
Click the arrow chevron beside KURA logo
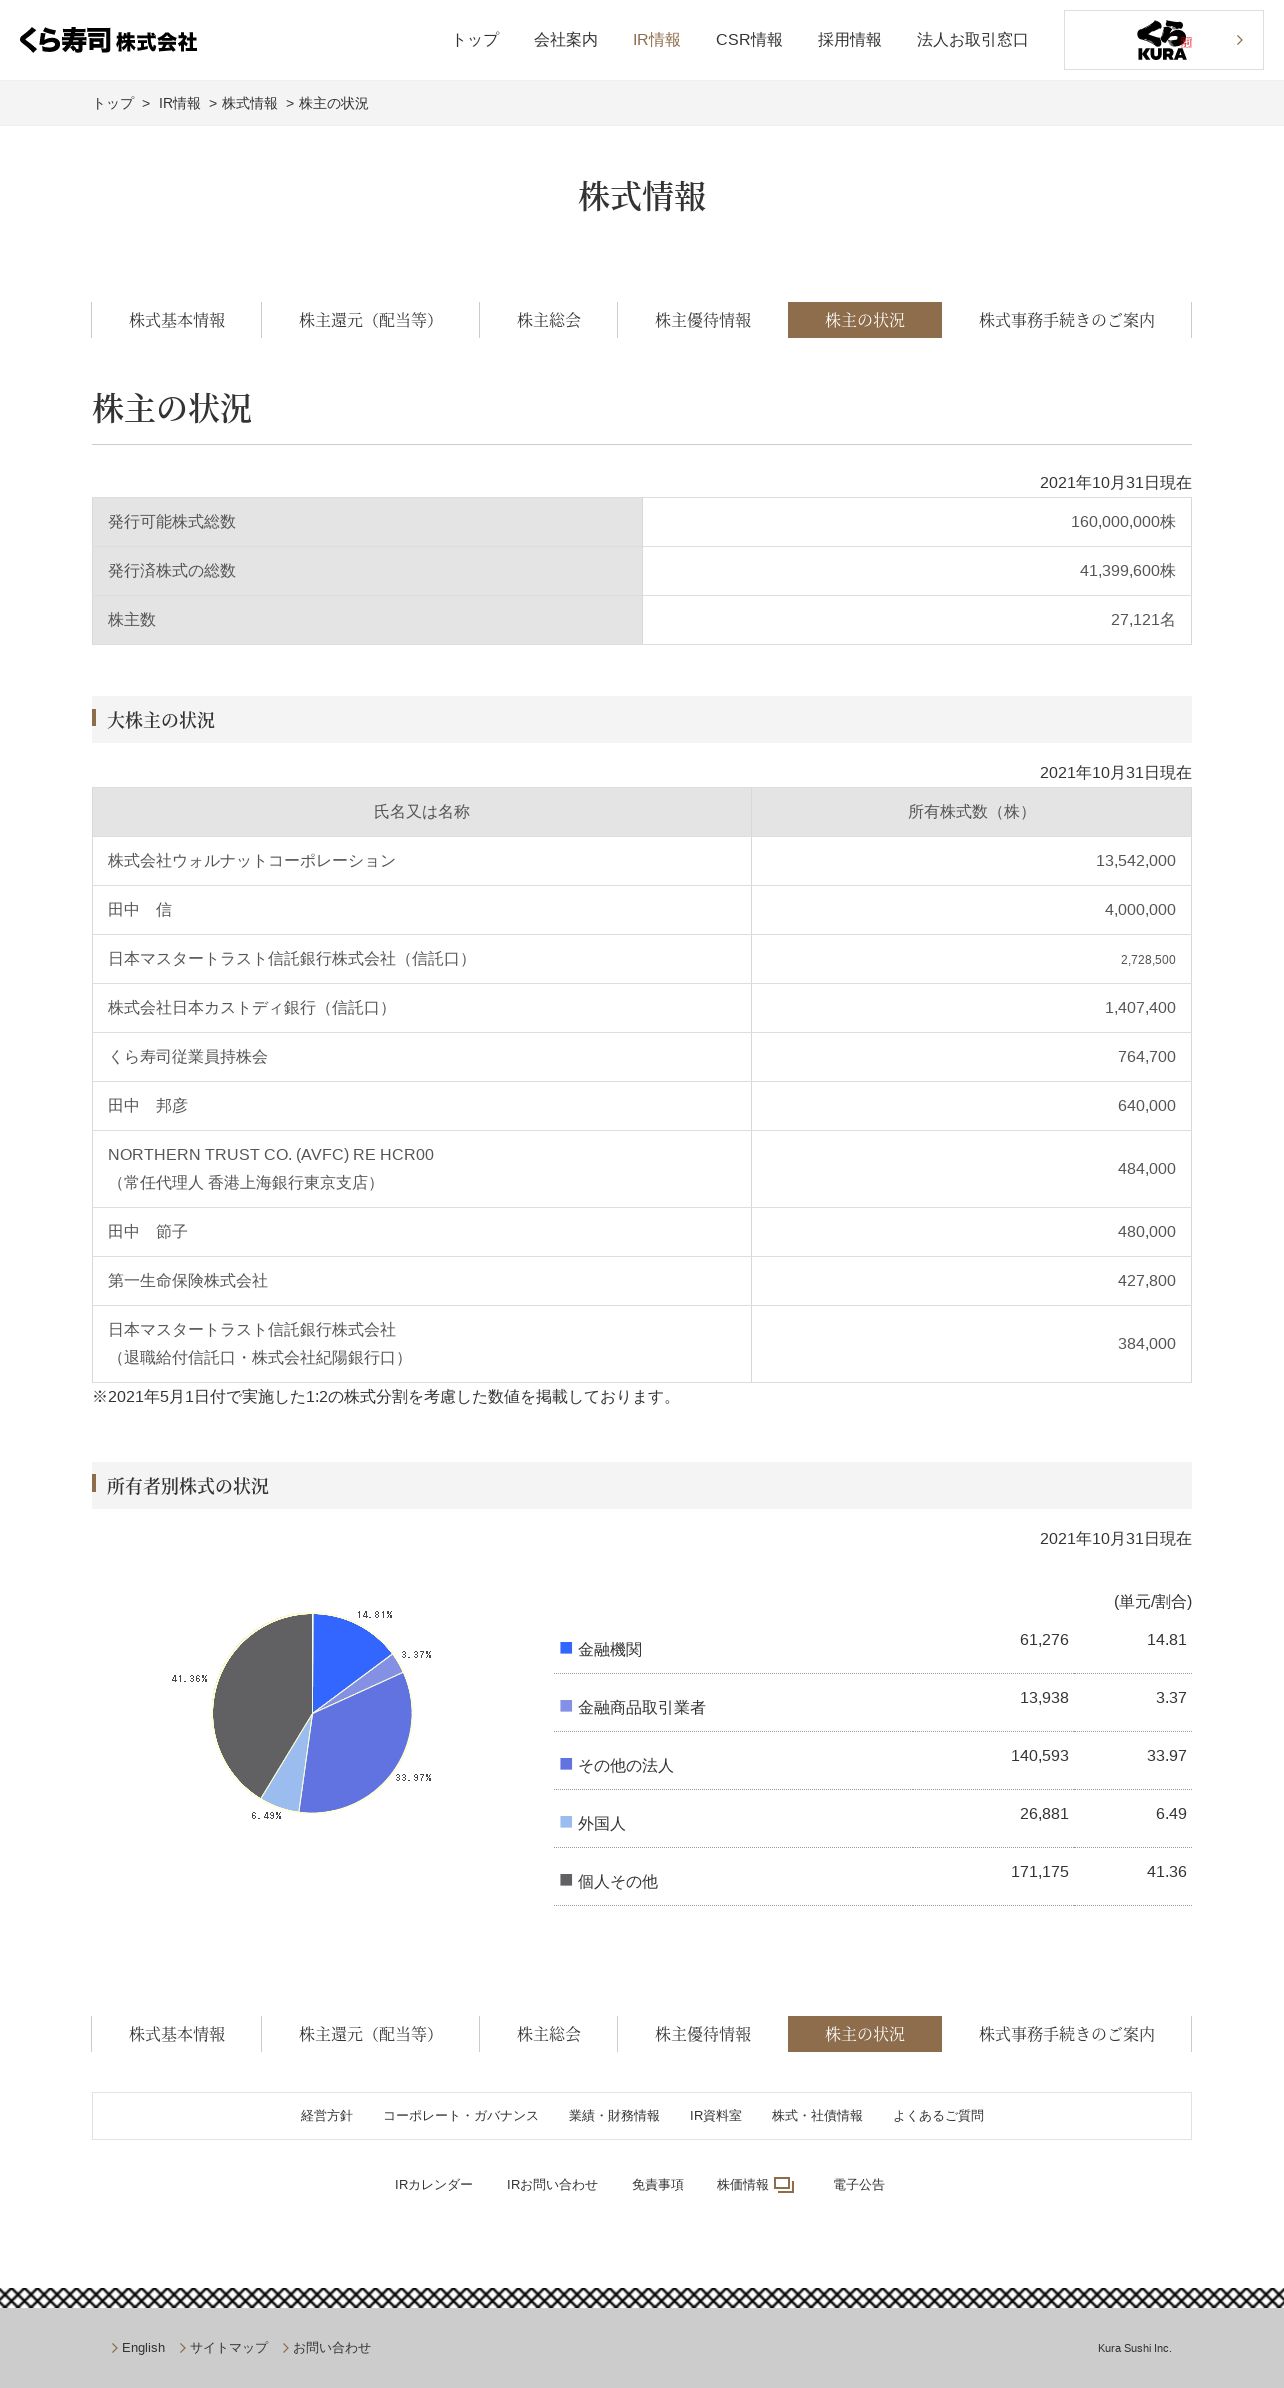tap(1240, 40)
